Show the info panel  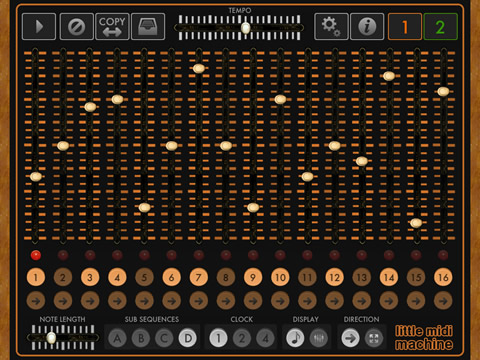367,27
